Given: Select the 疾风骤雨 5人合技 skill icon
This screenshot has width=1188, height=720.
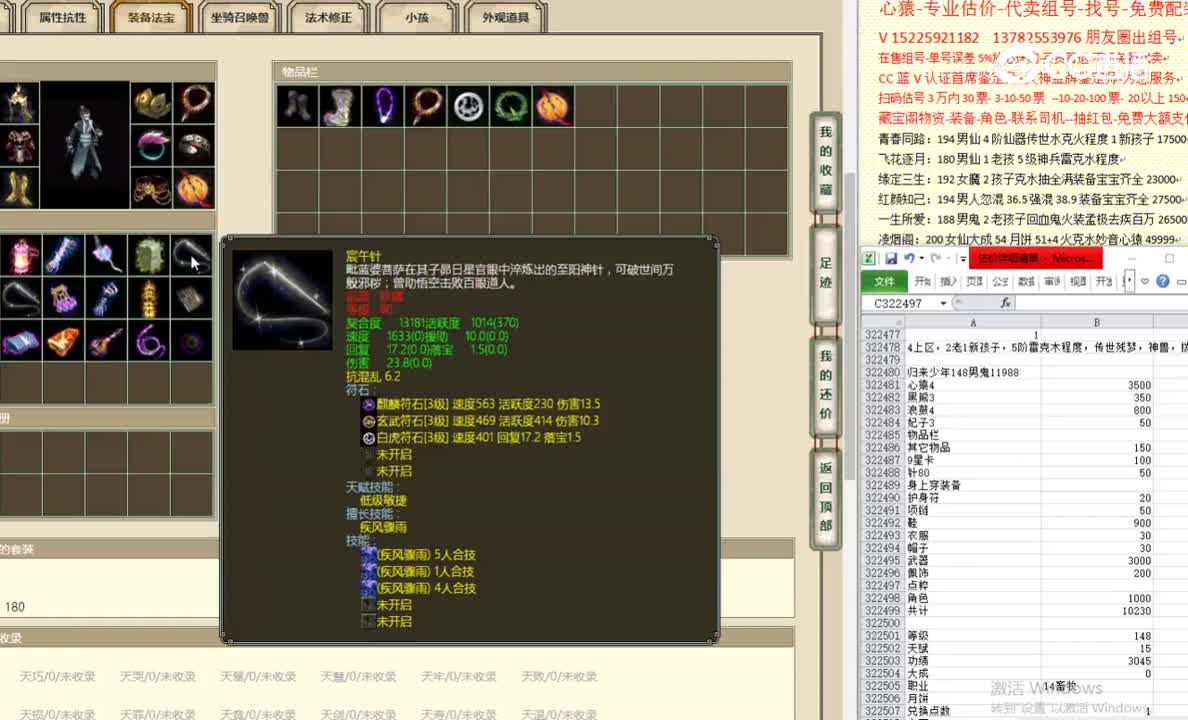Looking at the screenshot, I should tap(368, 556).
